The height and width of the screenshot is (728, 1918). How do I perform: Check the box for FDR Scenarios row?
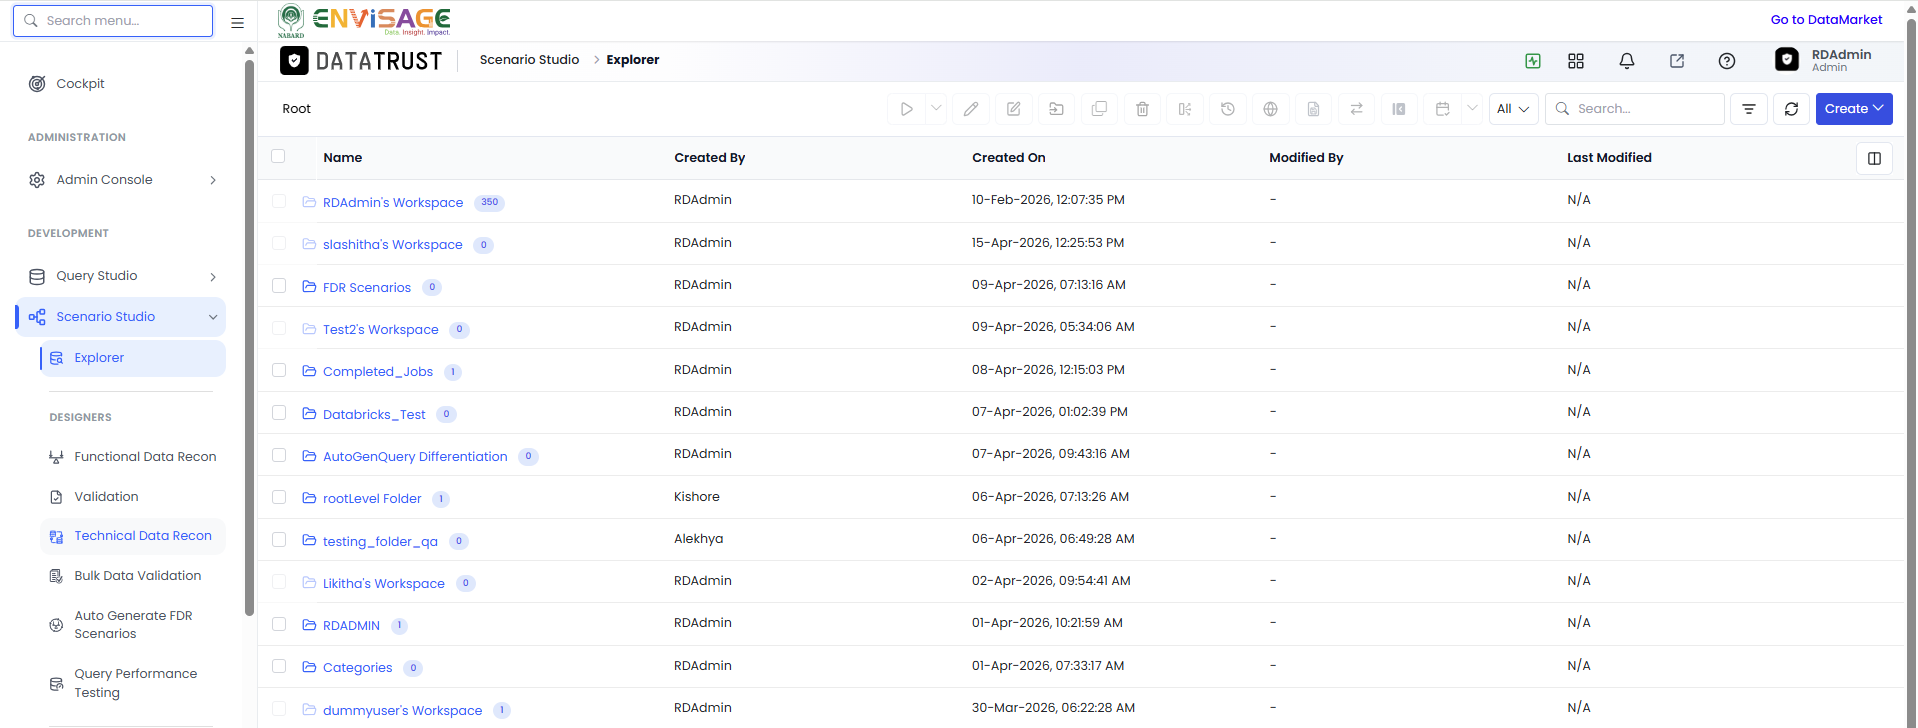[279, 286]
